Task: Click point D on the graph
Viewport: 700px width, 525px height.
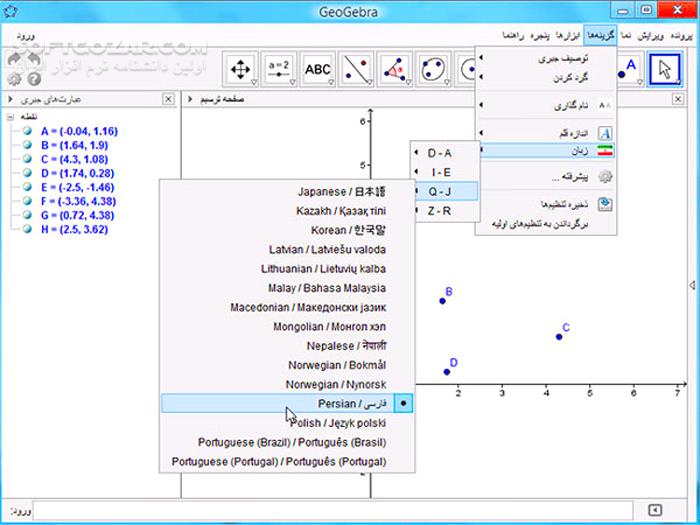Action: pos(447,372)
